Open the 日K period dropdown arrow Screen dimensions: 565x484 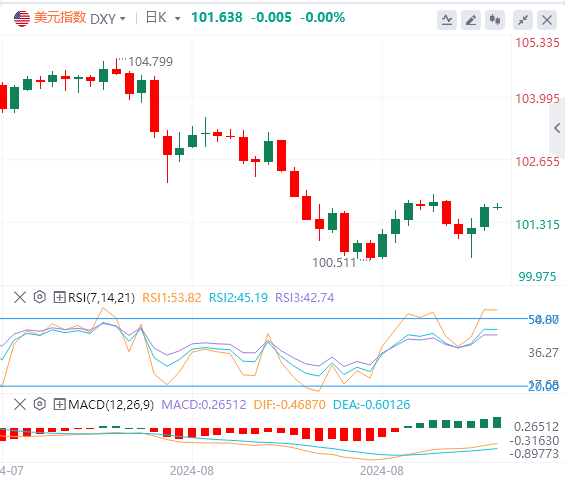pos(177,18)
